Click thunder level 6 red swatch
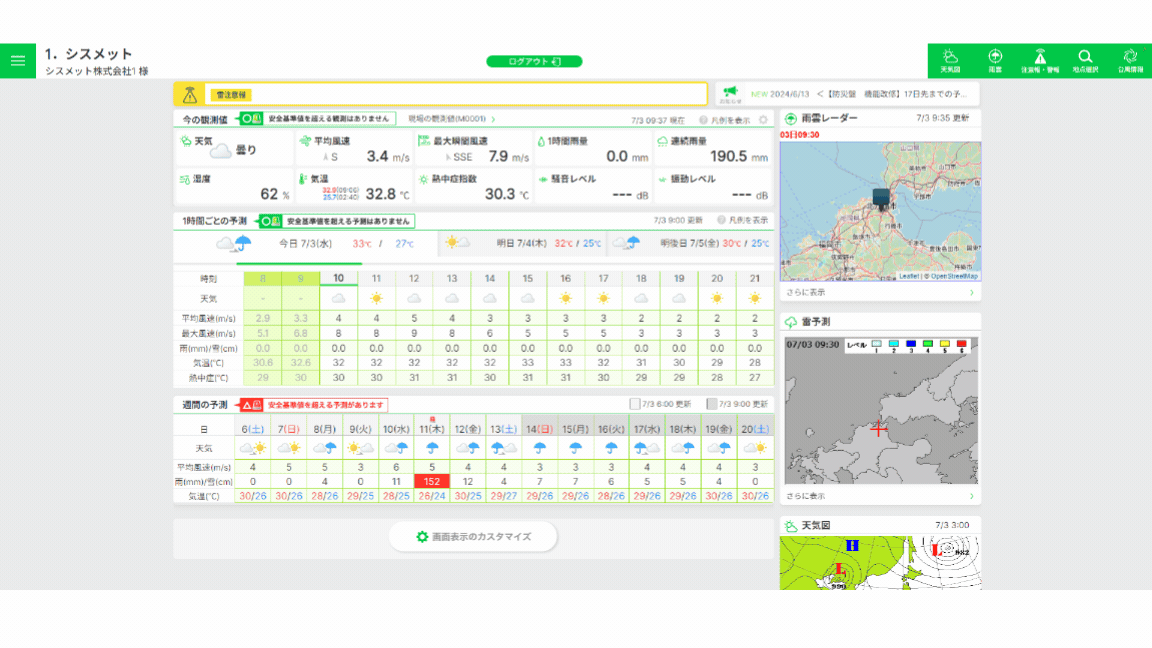 pos(962,344)
